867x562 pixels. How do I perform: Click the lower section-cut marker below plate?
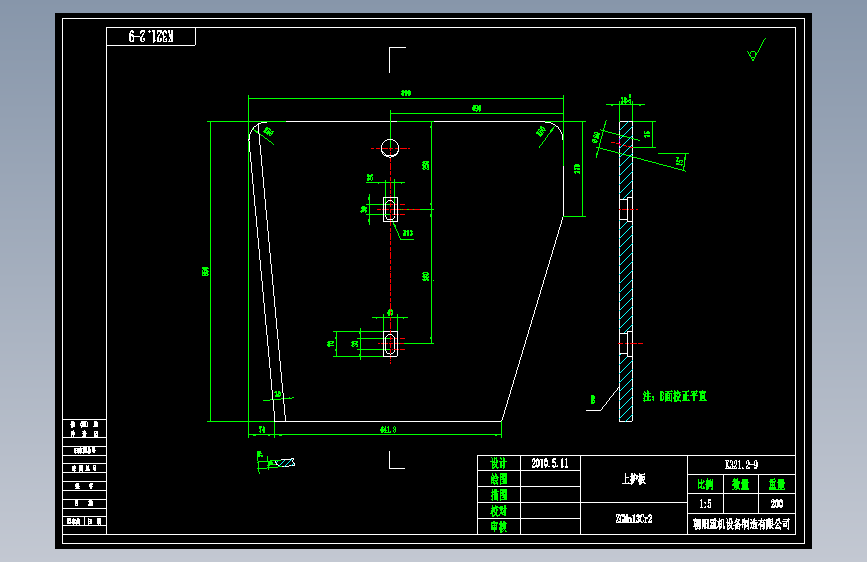click(396, 460)
